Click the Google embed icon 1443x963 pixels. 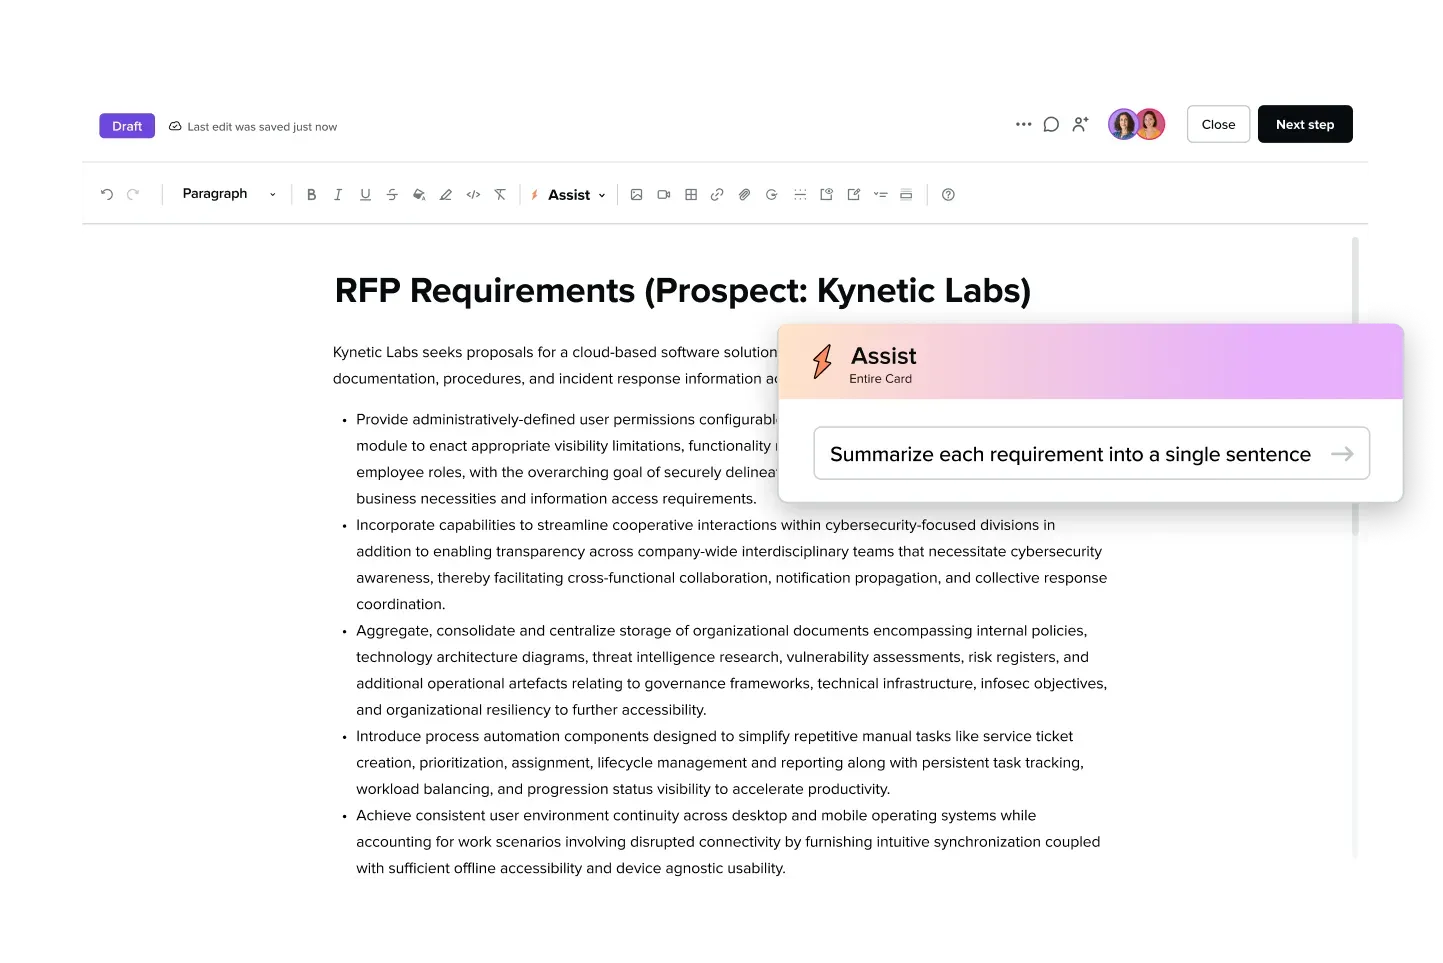(771, 195)
